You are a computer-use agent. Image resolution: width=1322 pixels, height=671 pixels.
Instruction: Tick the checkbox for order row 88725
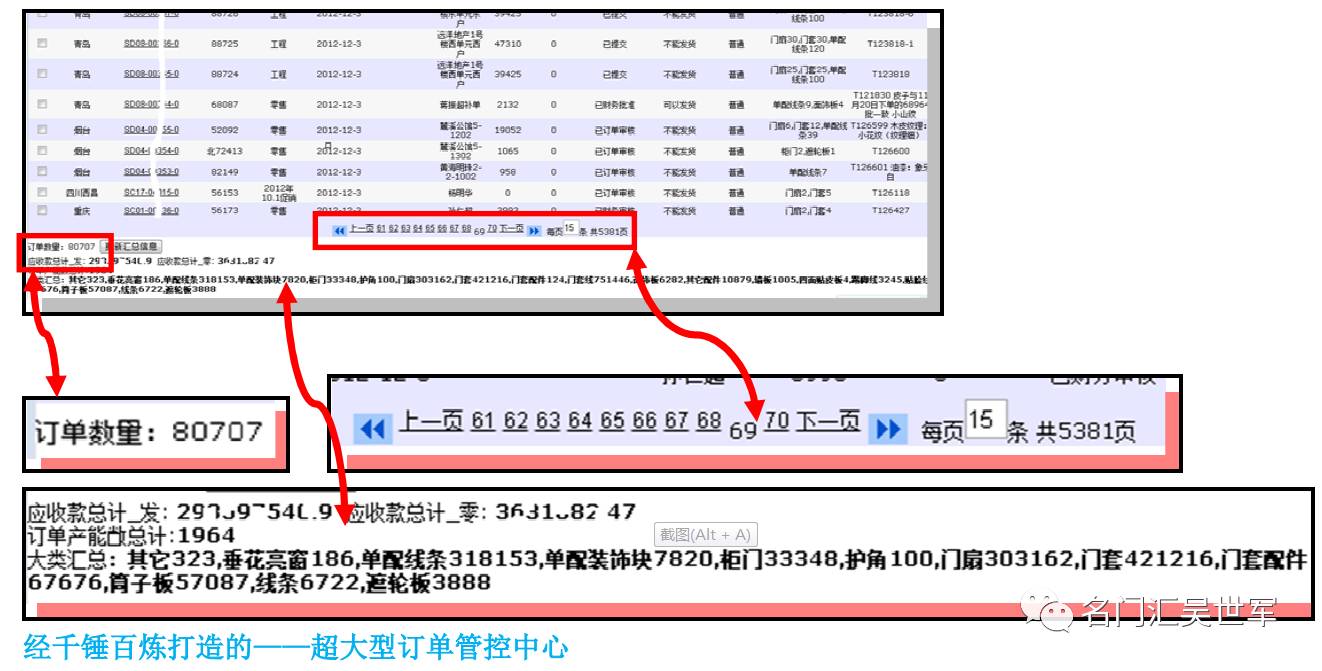point(42,45)
